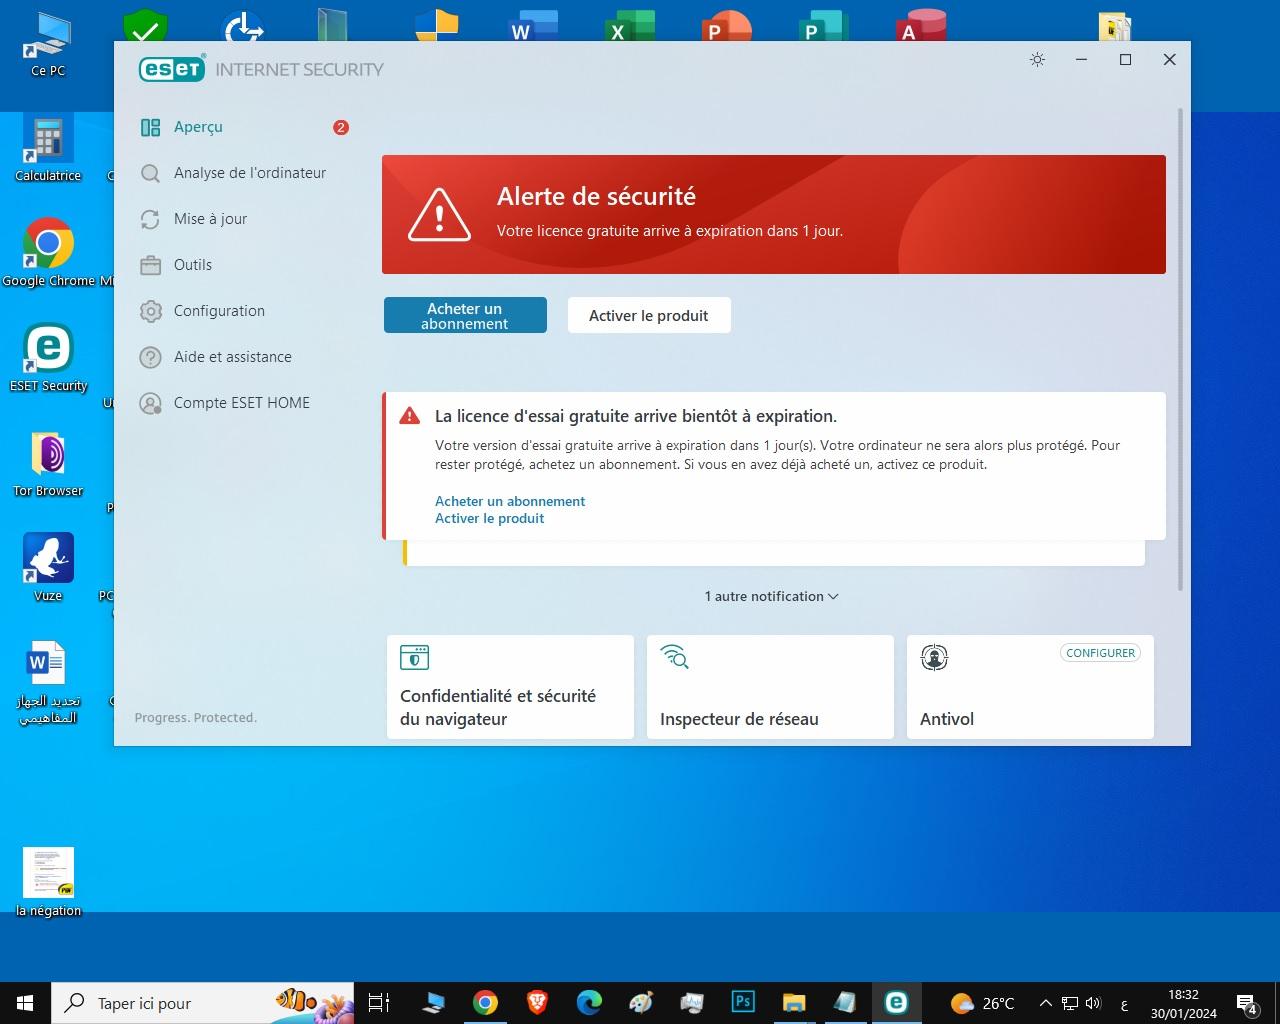Viewport: 1280px width, 1024px height.
Task: Click the small red warning triangle in license notice
Action: pos(409,416)
